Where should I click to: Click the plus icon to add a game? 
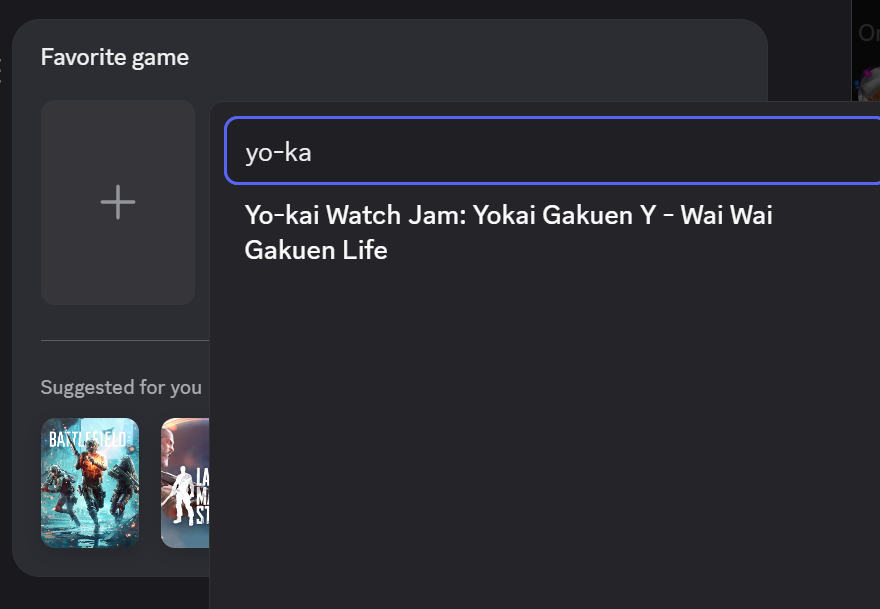point(118,202)
